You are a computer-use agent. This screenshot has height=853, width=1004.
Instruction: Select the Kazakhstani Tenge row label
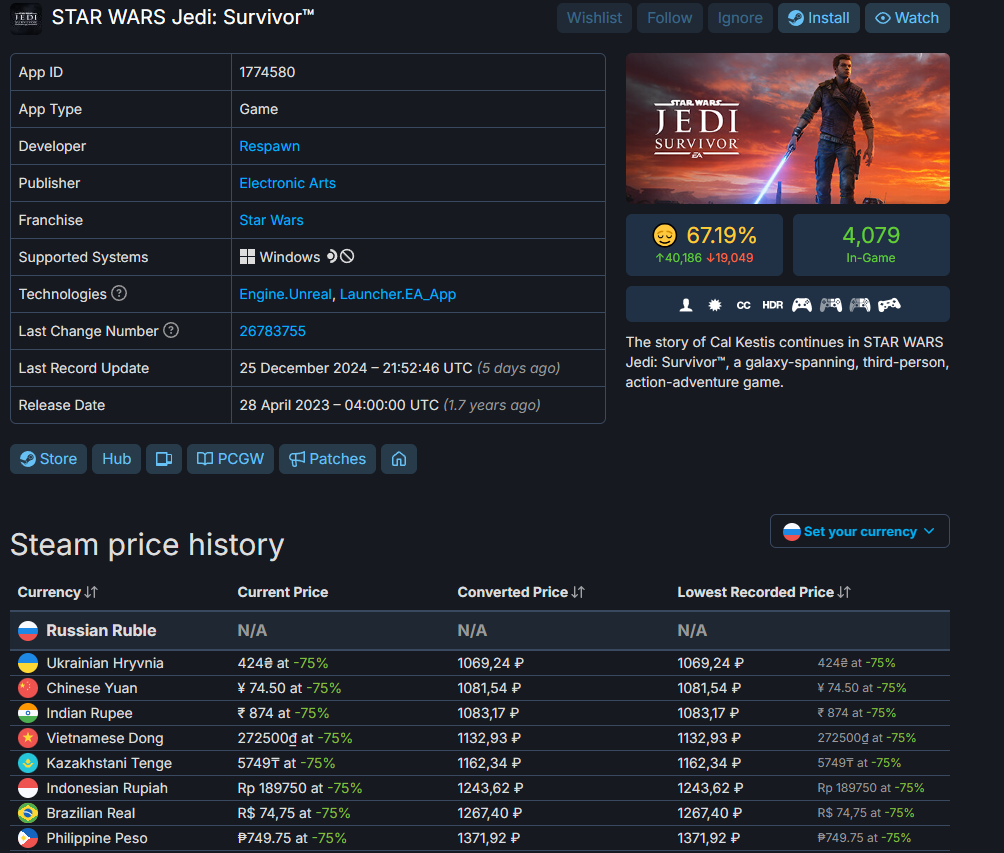[x=109, y=763]
